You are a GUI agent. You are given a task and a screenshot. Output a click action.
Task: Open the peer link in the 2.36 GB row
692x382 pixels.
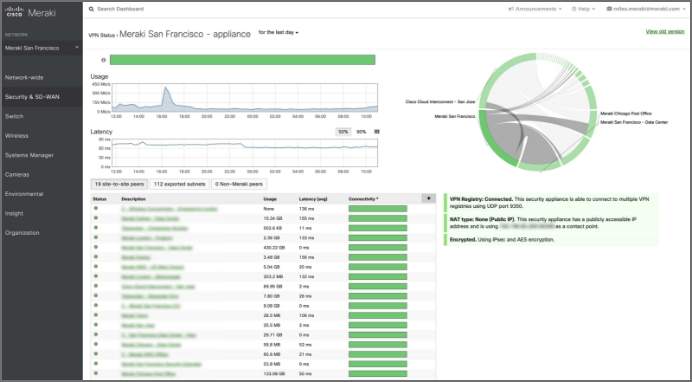pos(147,238)
